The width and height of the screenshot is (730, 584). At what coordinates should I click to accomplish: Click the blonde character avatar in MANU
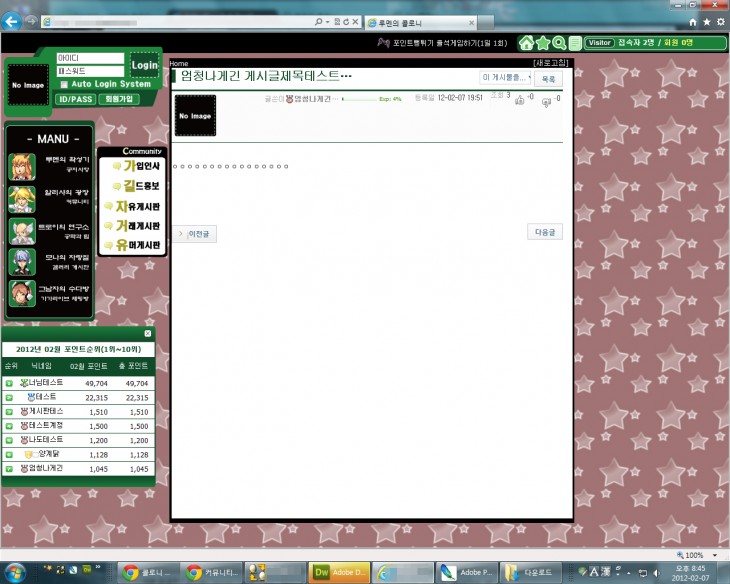click(21, 199)
